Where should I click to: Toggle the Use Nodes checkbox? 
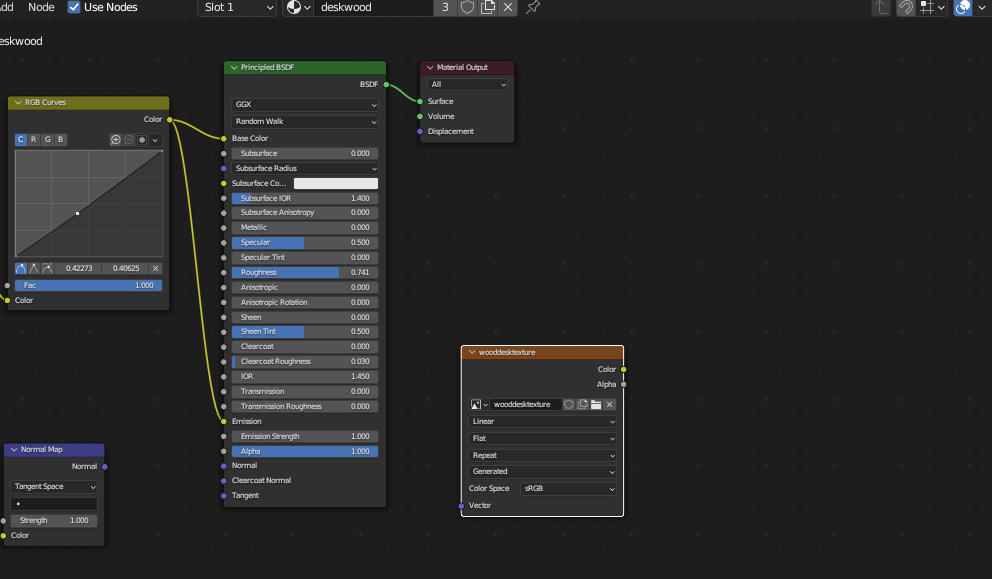pyautogui.click(x=74, y=8)
